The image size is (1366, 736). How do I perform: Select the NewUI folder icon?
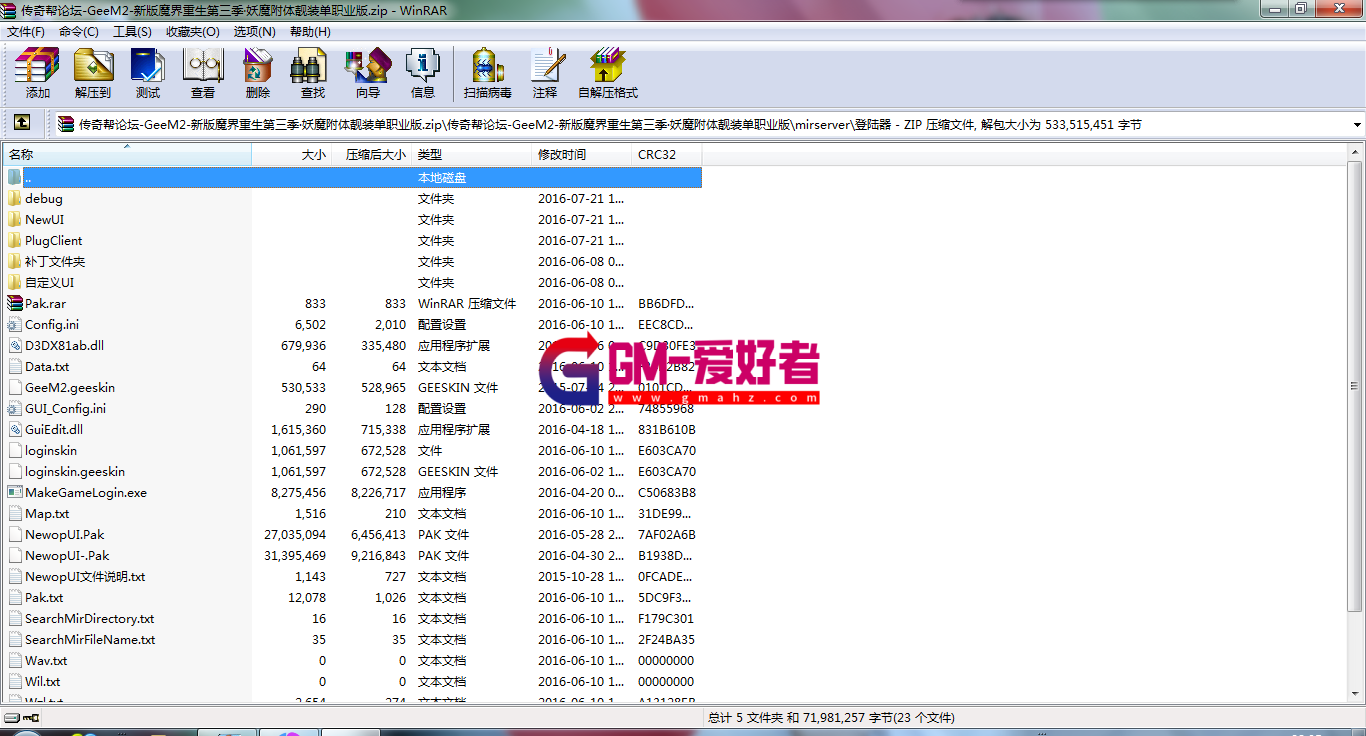[14, 219]
